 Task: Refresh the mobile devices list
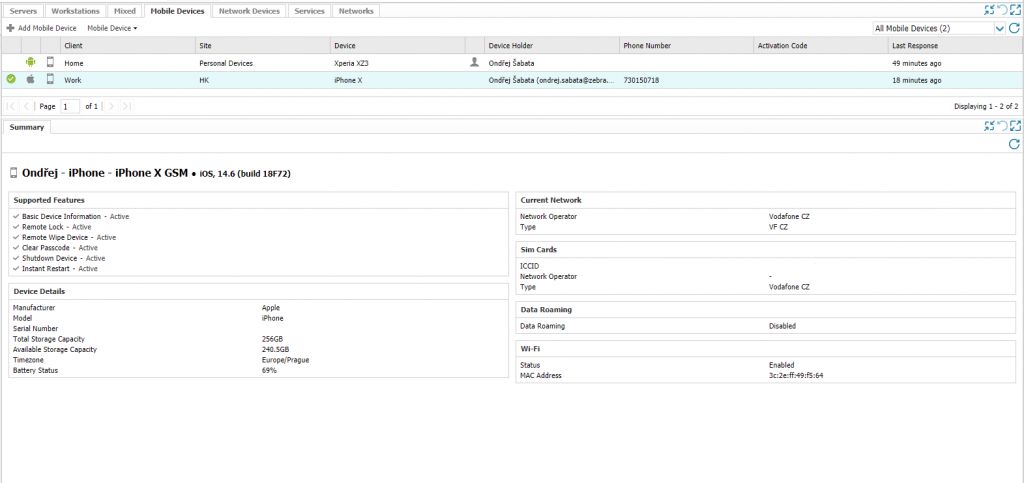coord(1014,29)
